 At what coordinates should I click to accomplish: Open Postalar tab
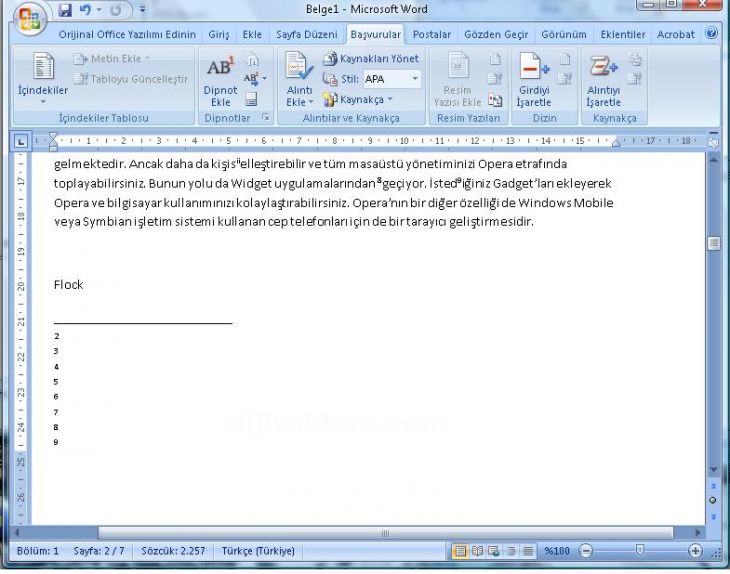click(432, 34)
